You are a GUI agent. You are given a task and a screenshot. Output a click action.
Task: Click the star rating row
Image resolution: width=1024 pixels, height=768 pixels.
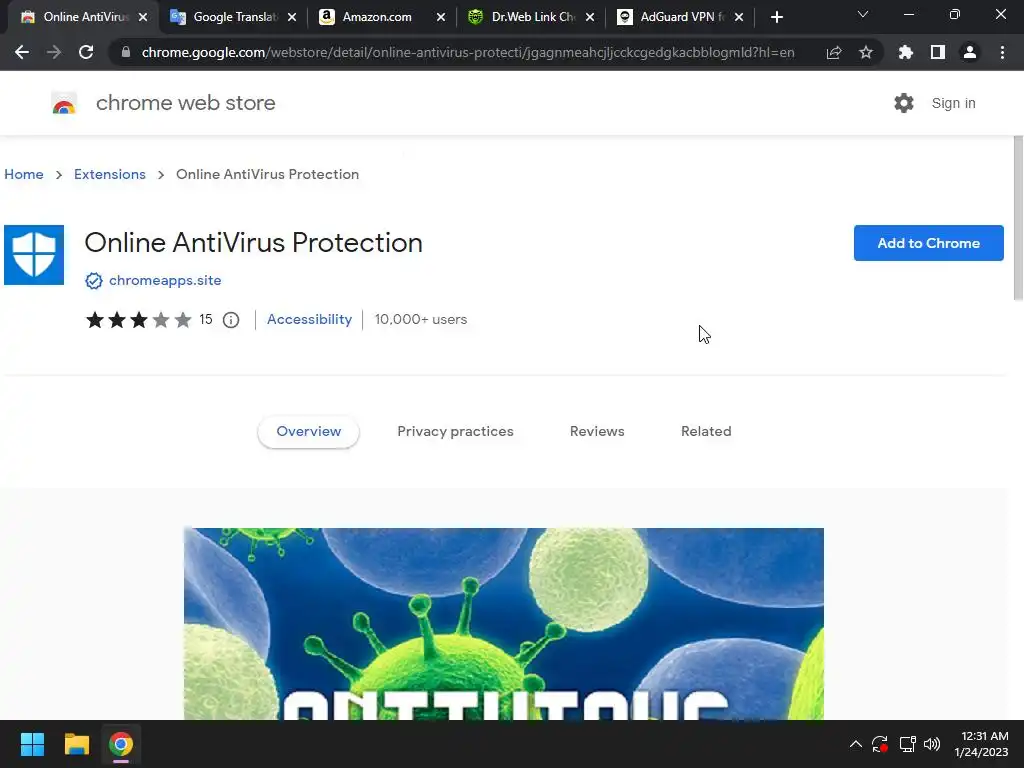click(x=138, y=320)
